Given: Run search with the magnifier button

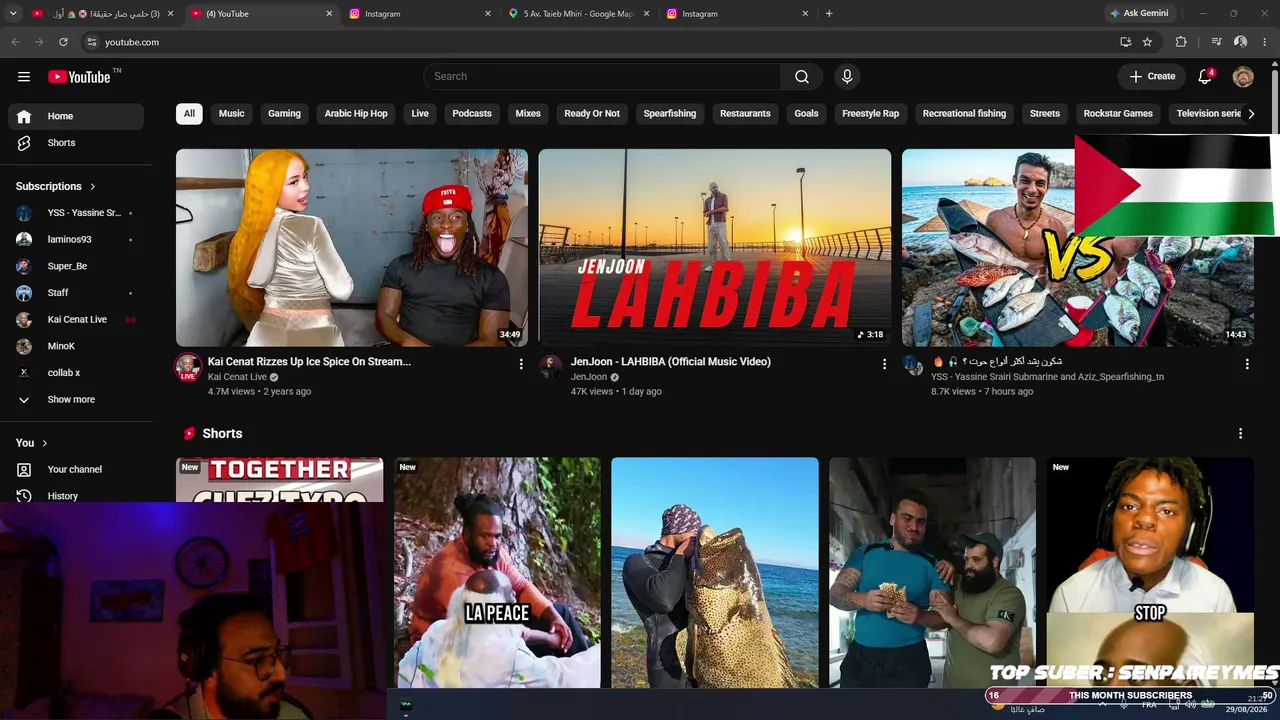Looking at the screenshot, I should pyautogui.click(x=802, y=76).
